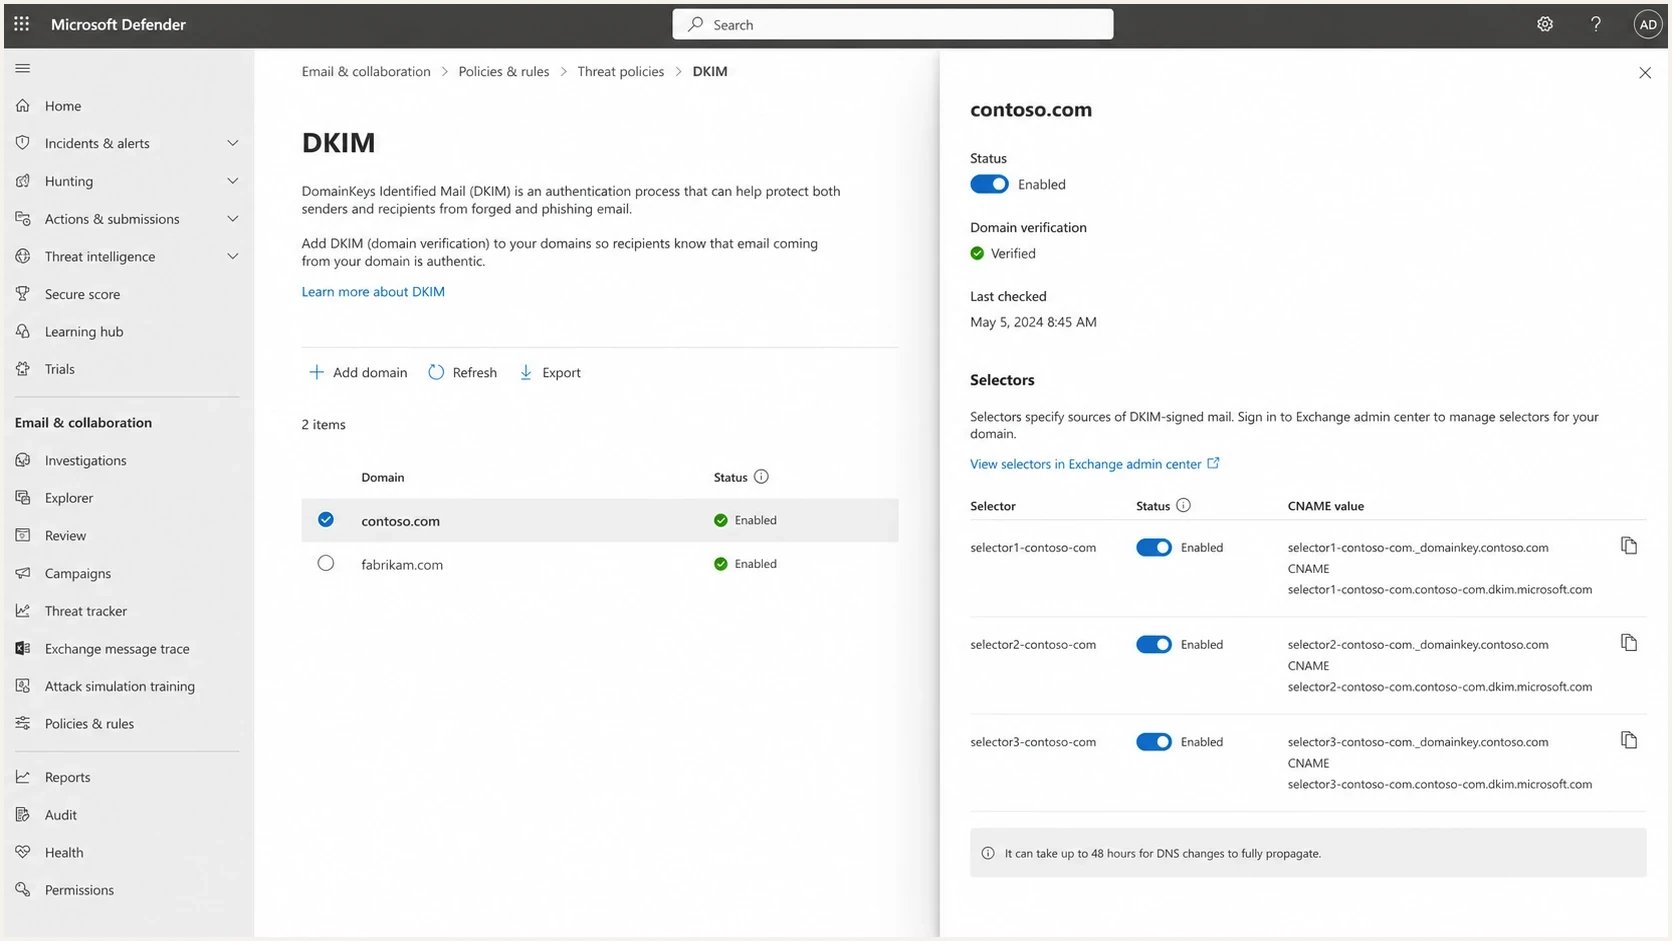Open the Settings gear icon
Screen dimensions: 1672x941
1545,24
